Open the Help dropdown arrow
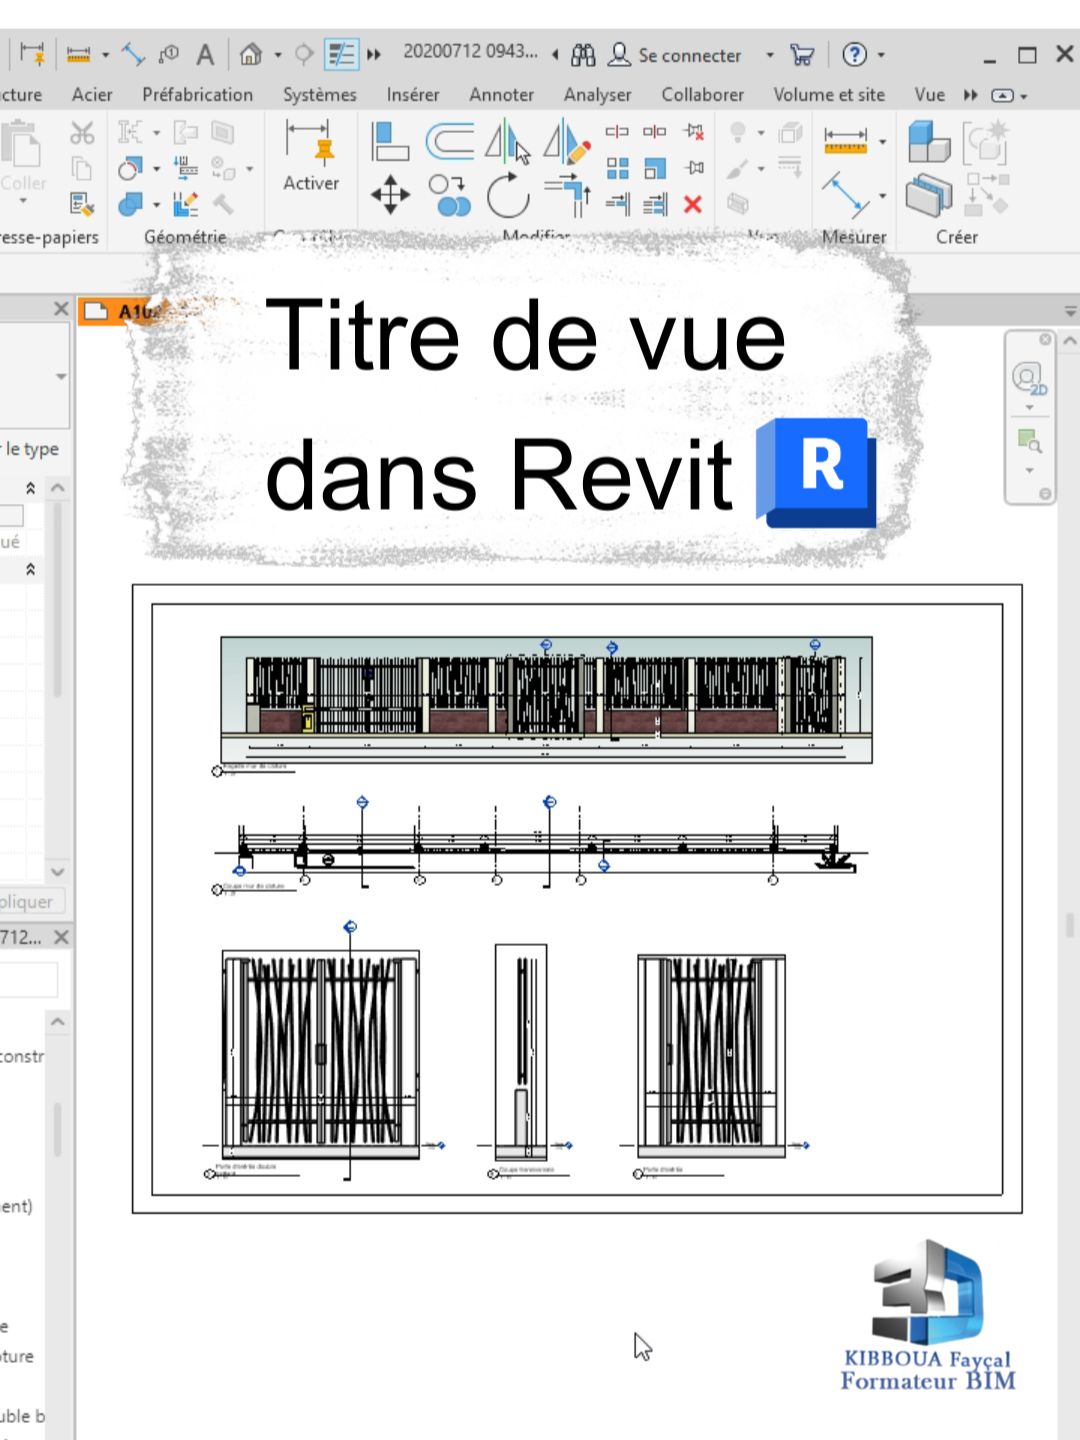This screenshot has width=1080, height=1440. pyautogui.click(x=881, y=55)
